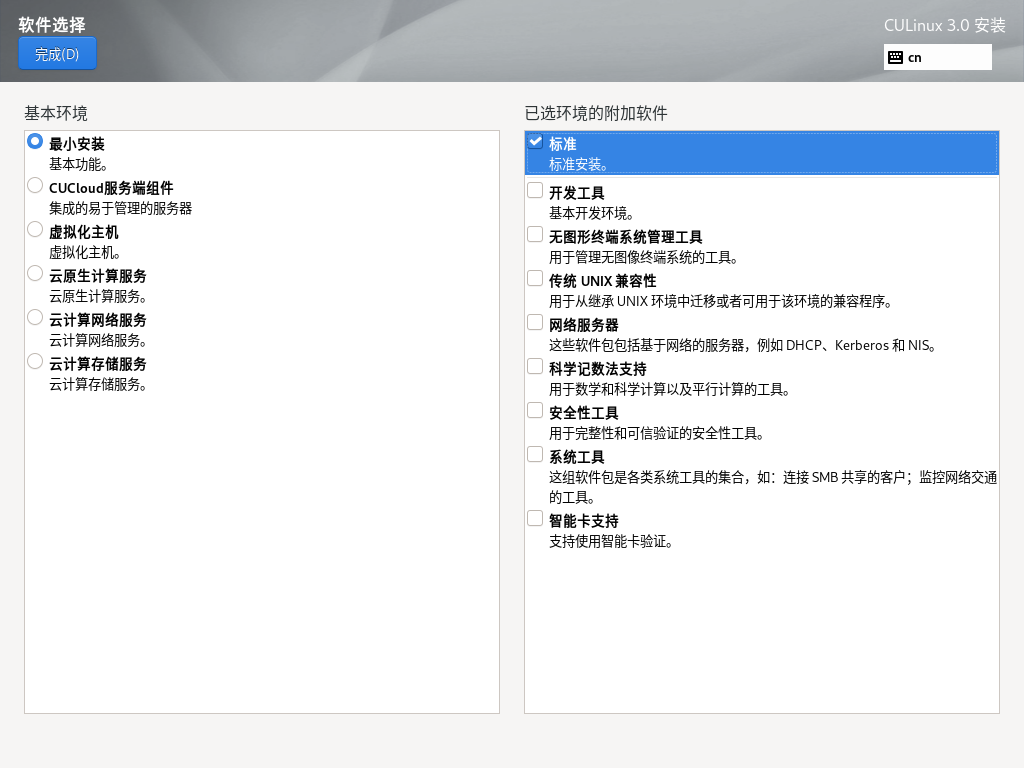
Task: Click the 基本环境 section heading
Action: [56, 113]
